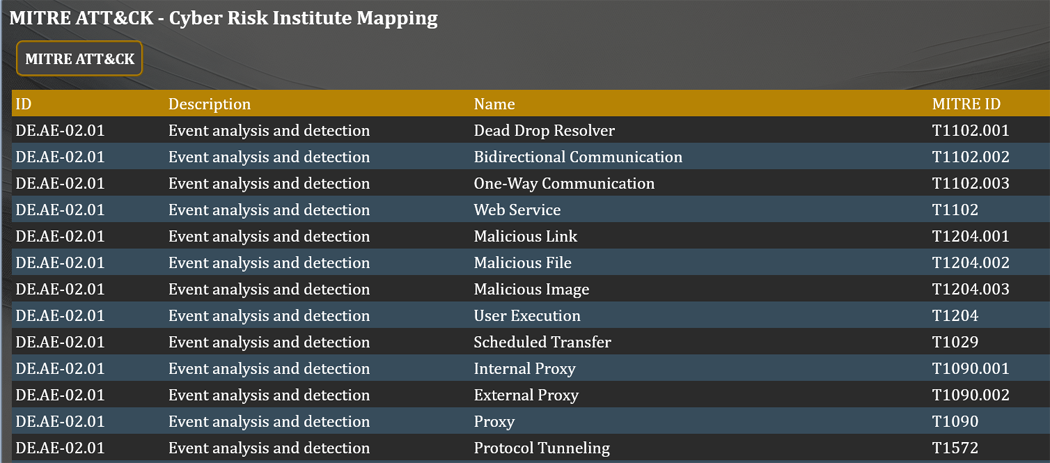Click the Name column header

pos(494,104)
